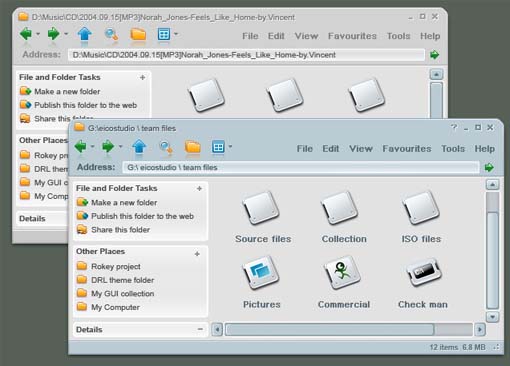Click the third drive icon in back window
The width and height of the screenshot is (510, 366).
click(366, 95)
